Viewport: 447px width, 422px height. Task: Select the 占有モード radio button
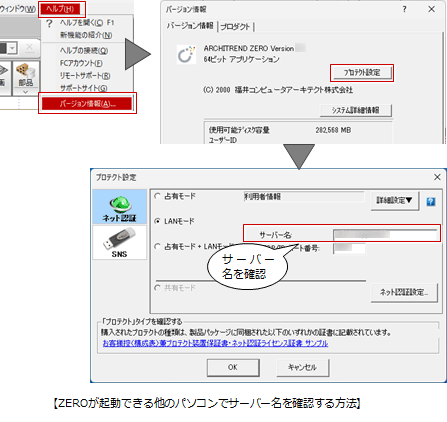click(157, 196)
